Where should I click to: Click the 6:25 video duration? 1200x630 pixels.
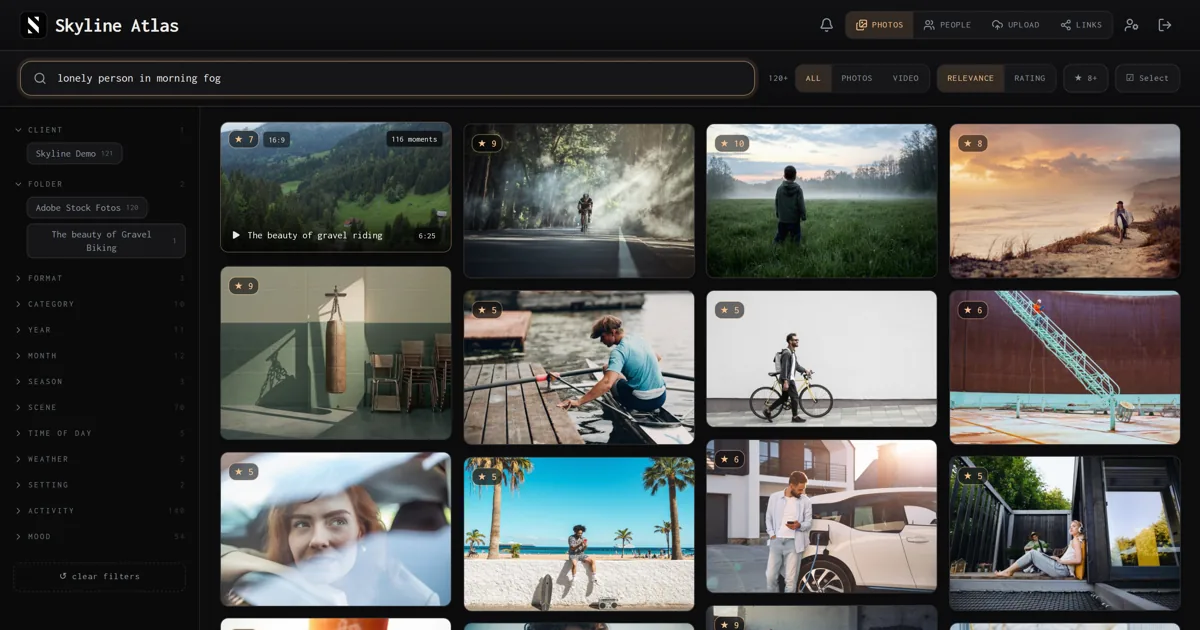click(427, 236)
